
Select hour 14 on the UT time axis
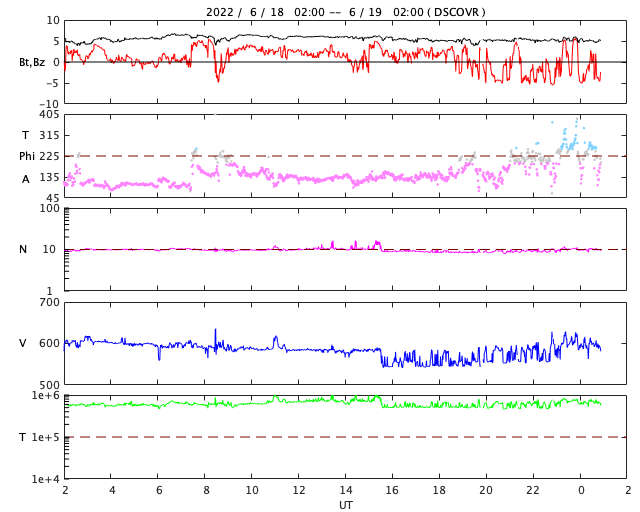pos(345,491)
